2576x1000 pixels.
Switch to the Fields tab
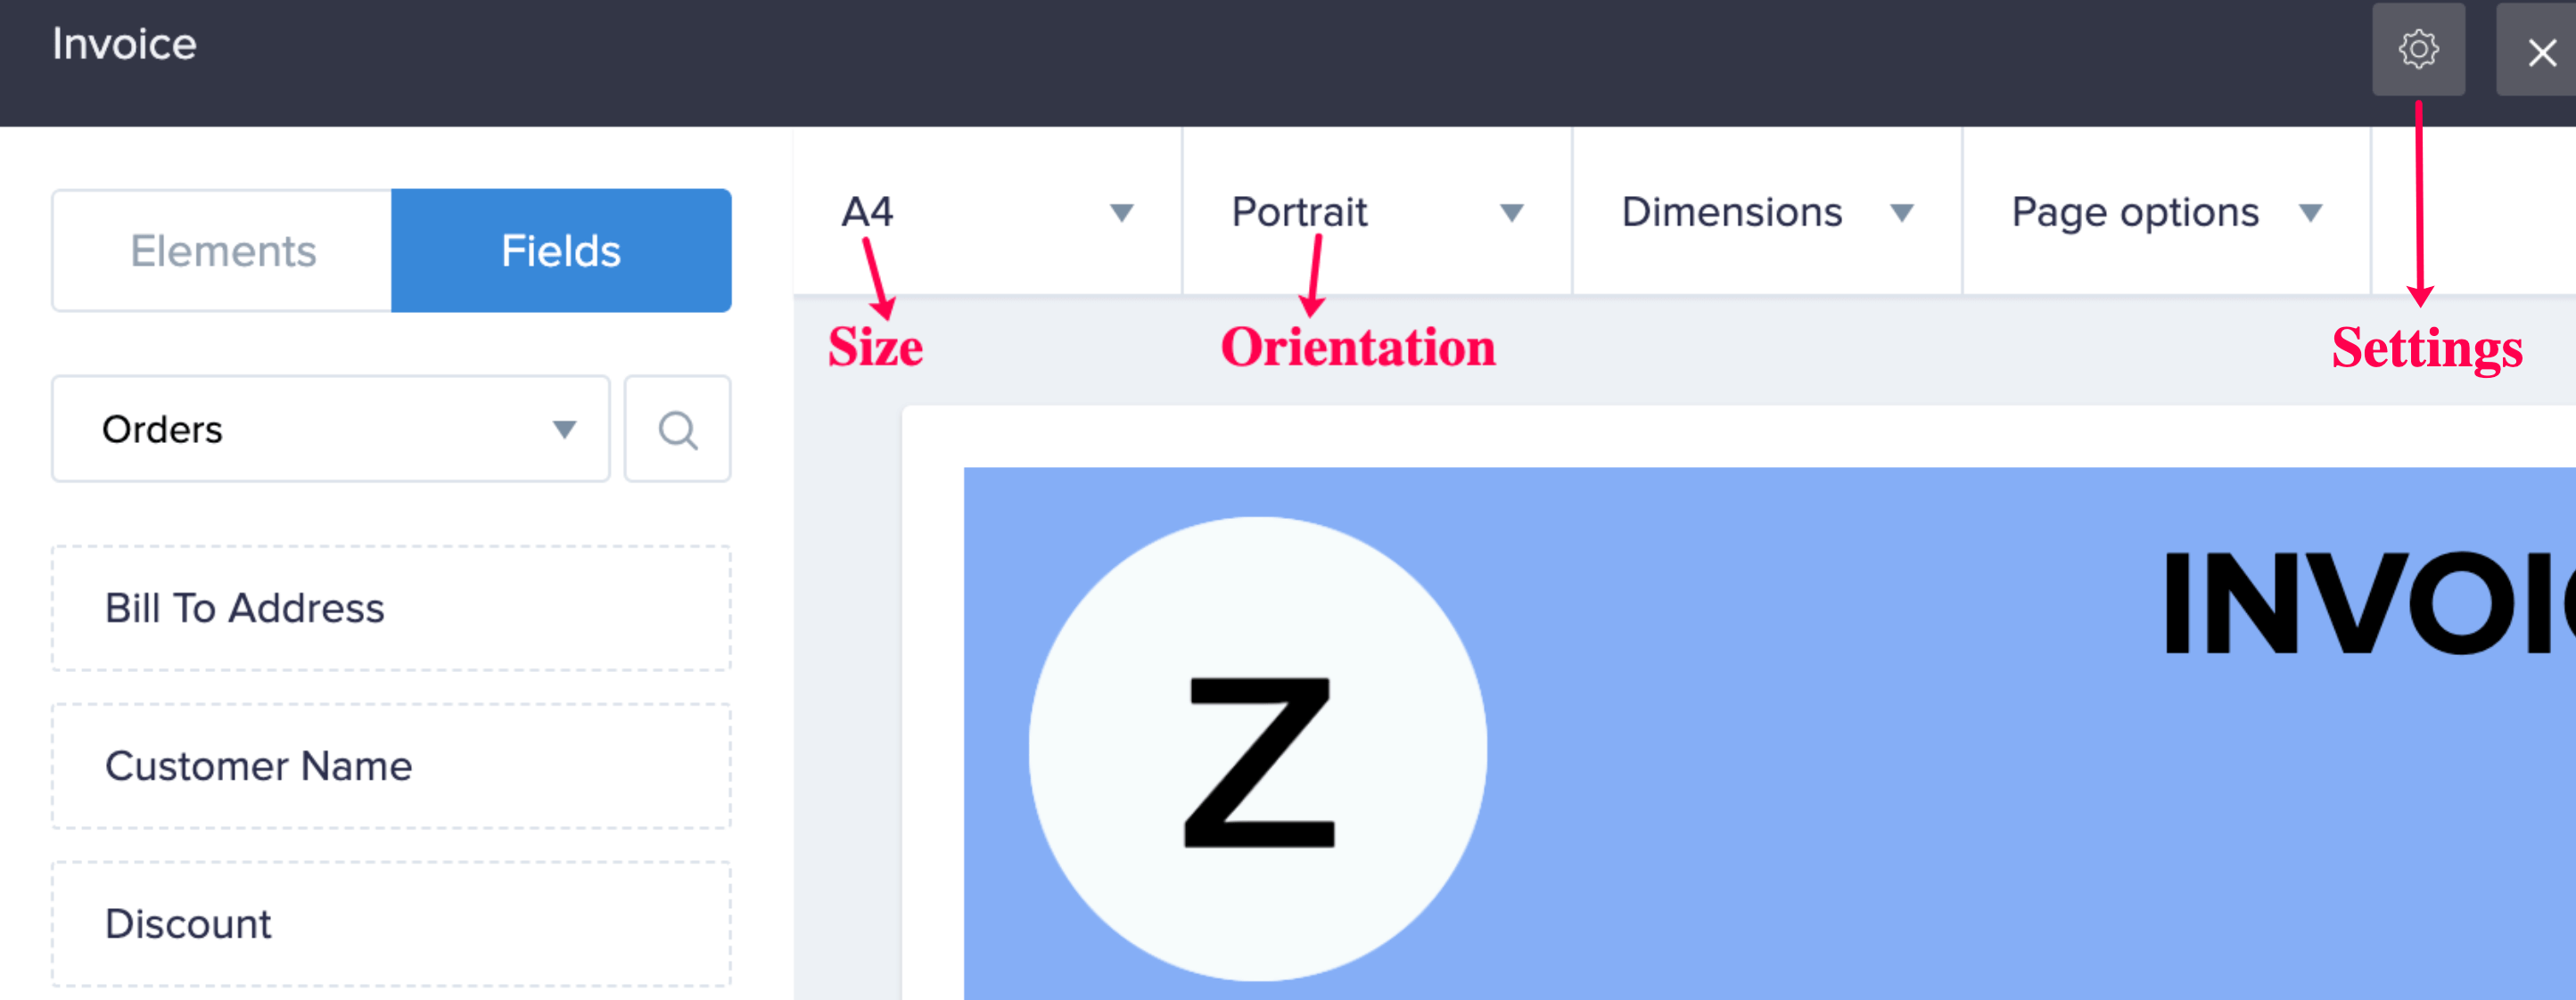(560, 251)
